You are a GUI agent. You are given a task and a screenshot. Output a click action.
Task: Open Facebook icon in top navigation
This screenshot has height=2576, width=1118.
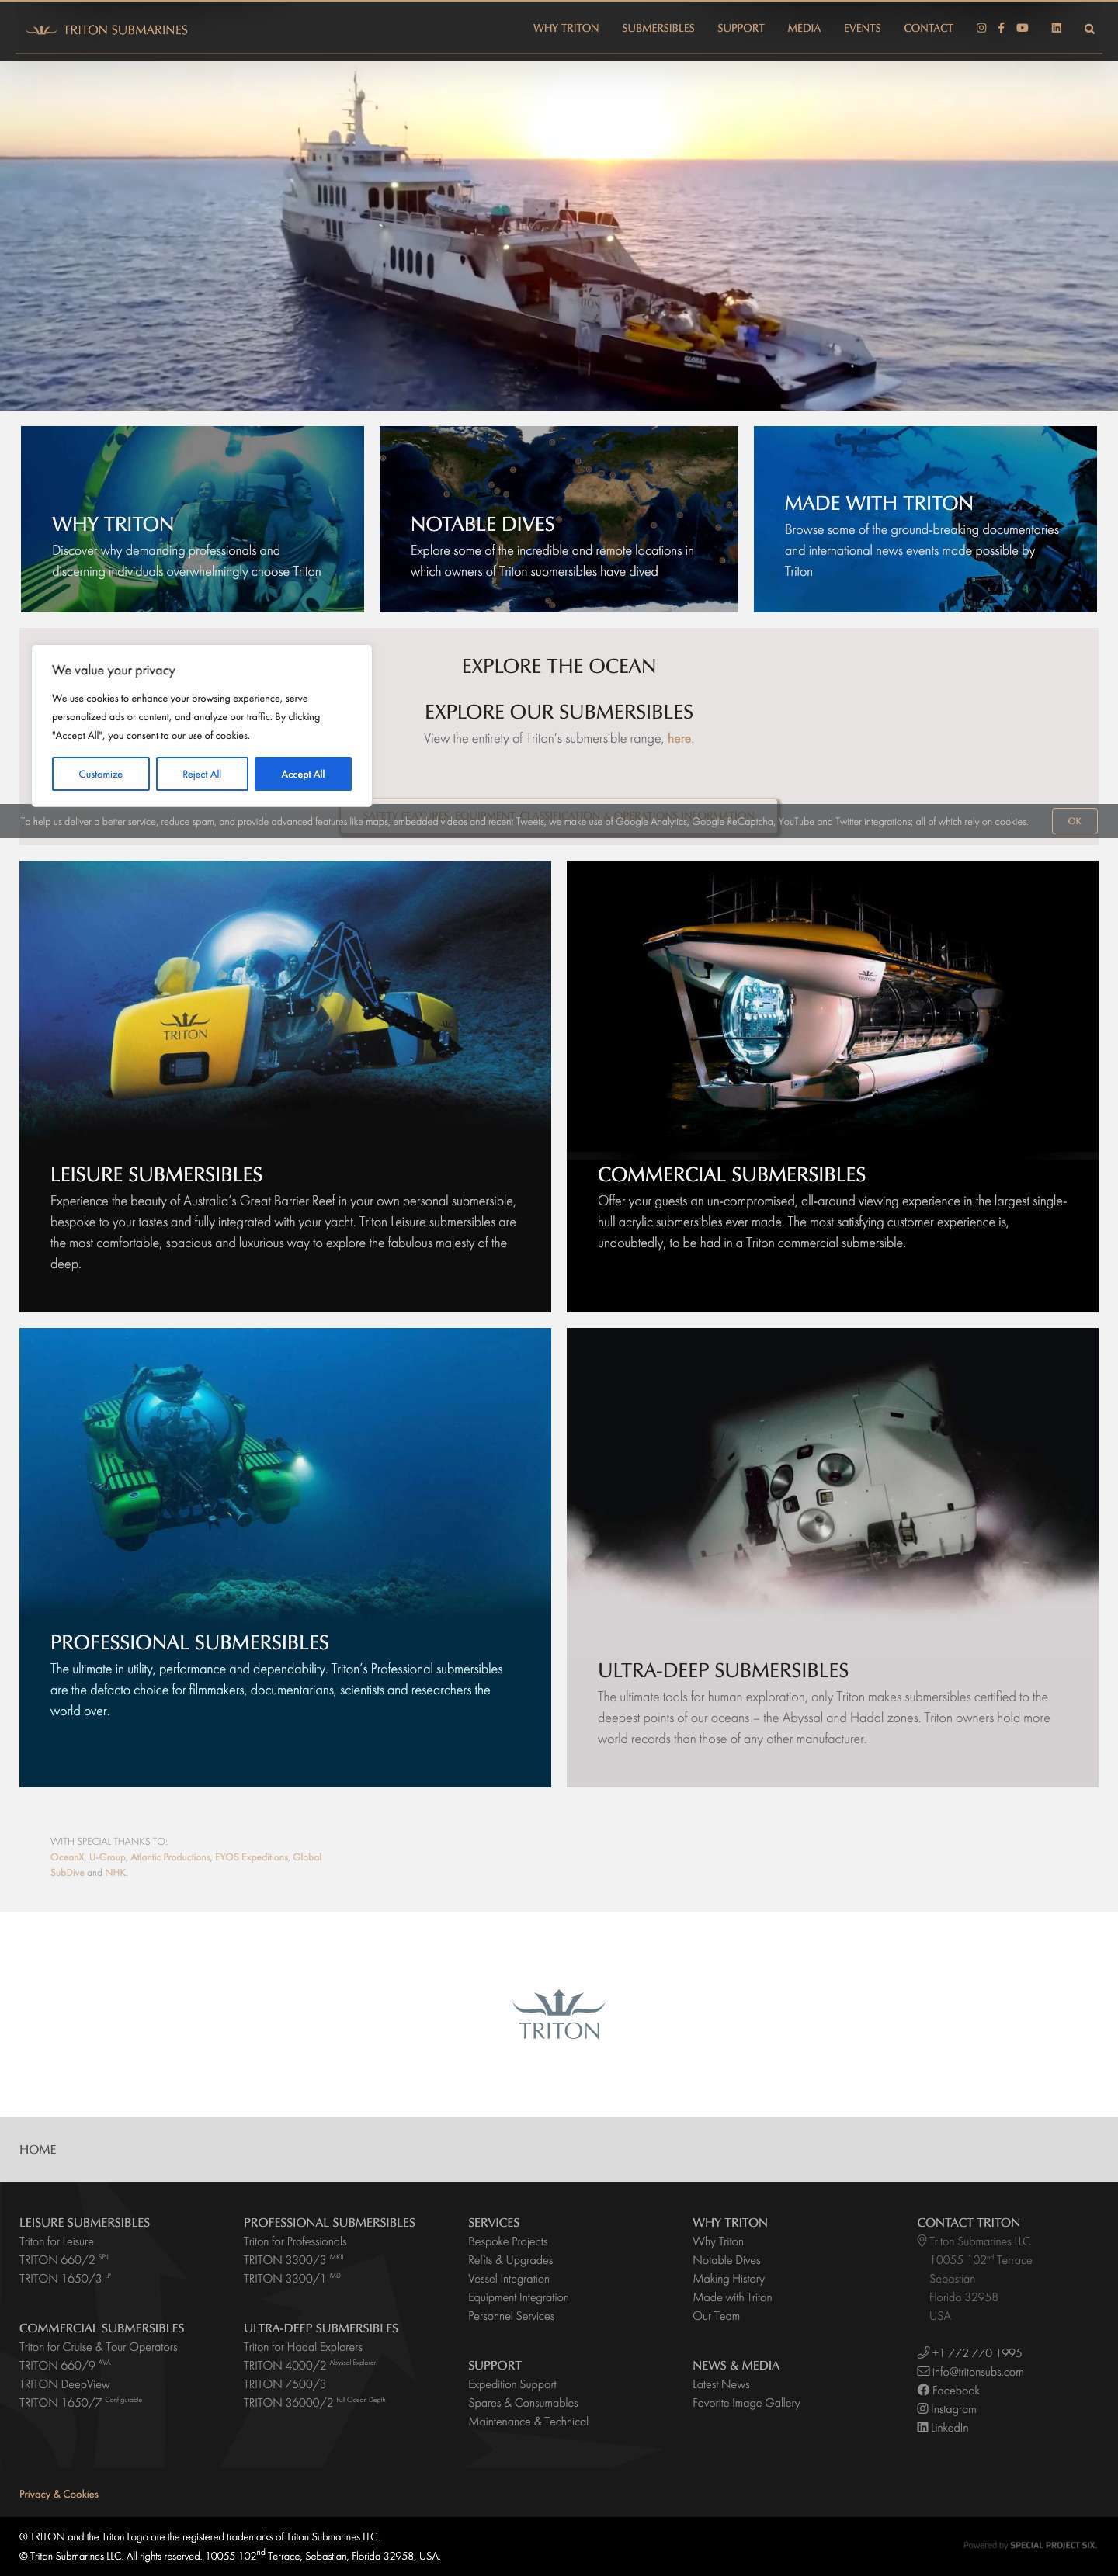[x=1001, y=28]
